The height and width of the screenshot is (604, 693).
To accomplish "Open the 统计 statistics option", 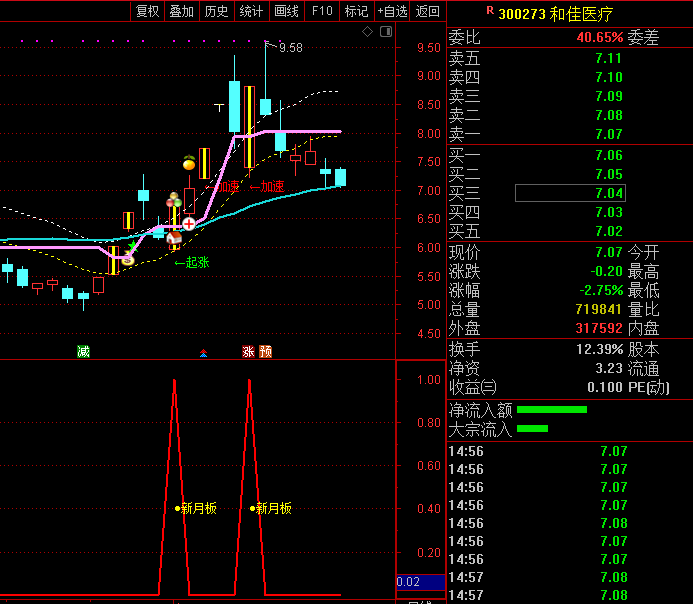I will pos(251,11).
